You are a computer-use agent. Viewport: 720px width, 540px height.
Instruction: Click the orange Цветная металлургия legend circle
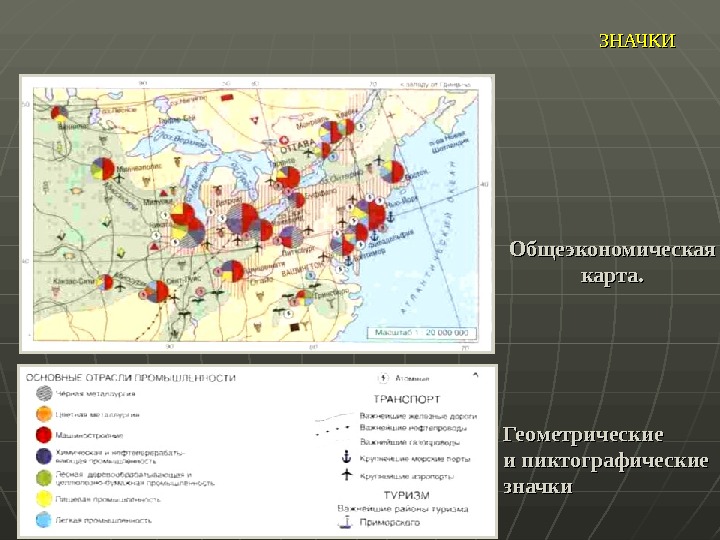click(44, 414)
